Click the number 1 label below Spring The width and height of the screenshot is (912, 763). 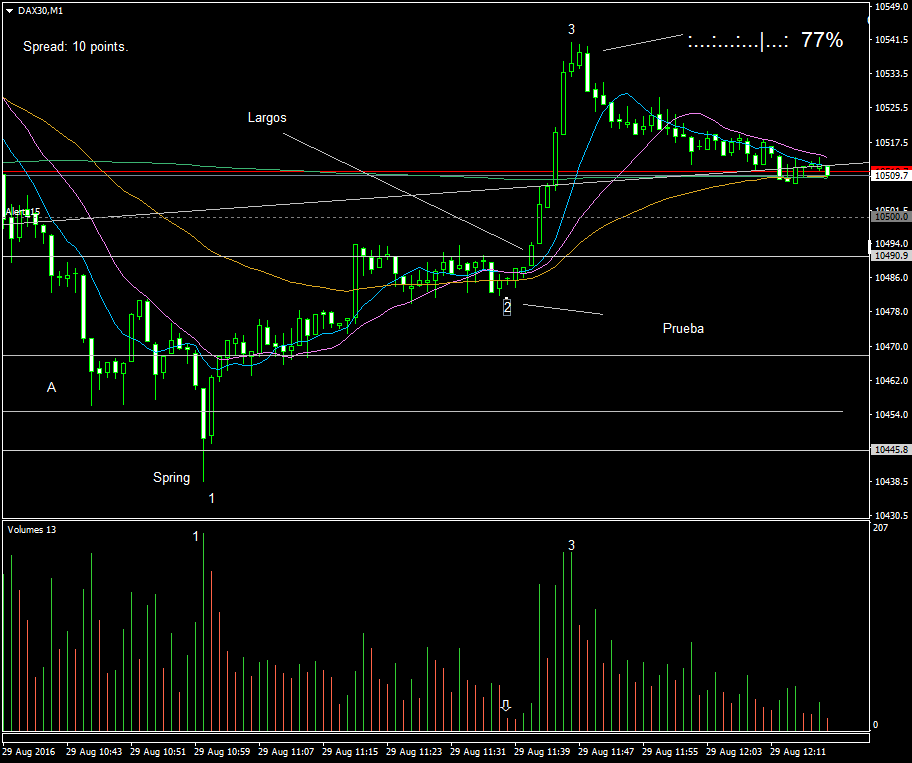pos(211,497)
